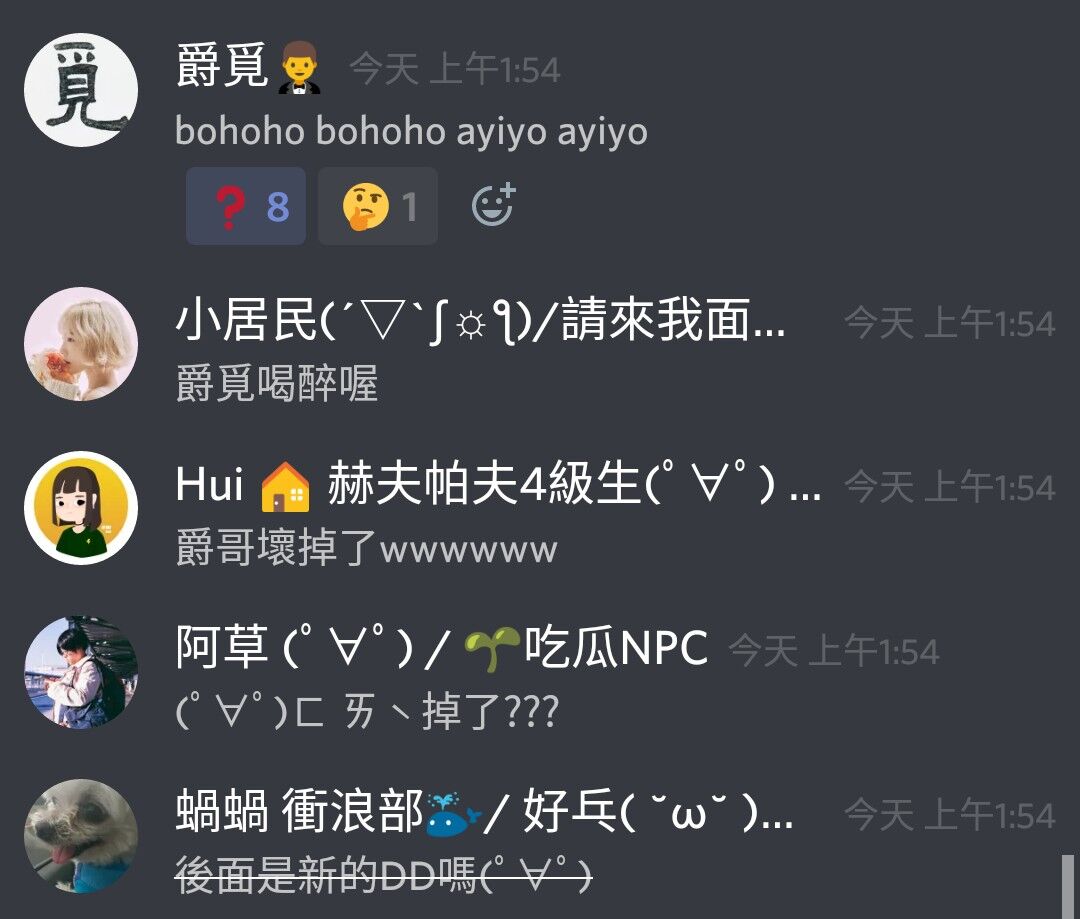
Task: Click the whale emoji in 蝸蝸's name
Action: [453, 814]
